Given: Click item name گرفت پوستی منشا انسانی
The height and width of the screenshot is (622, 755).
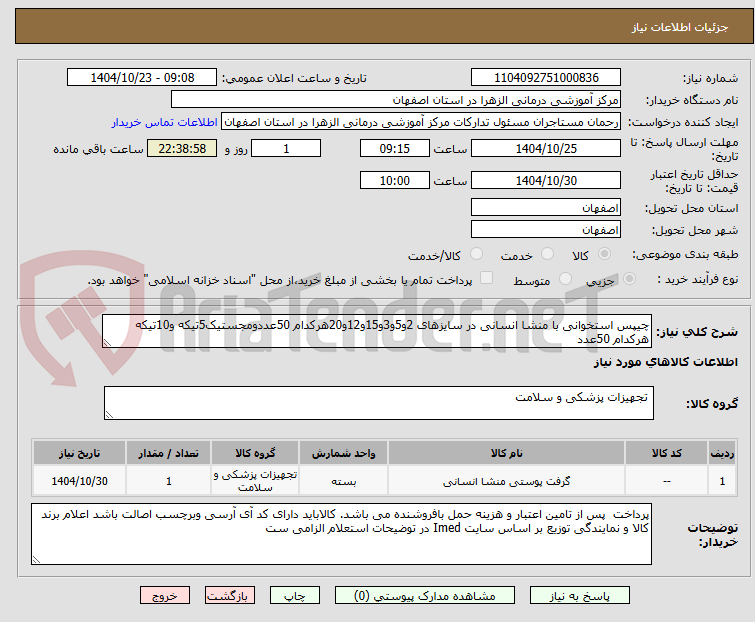Looking at the screenshot, I should tap(507, 481).
